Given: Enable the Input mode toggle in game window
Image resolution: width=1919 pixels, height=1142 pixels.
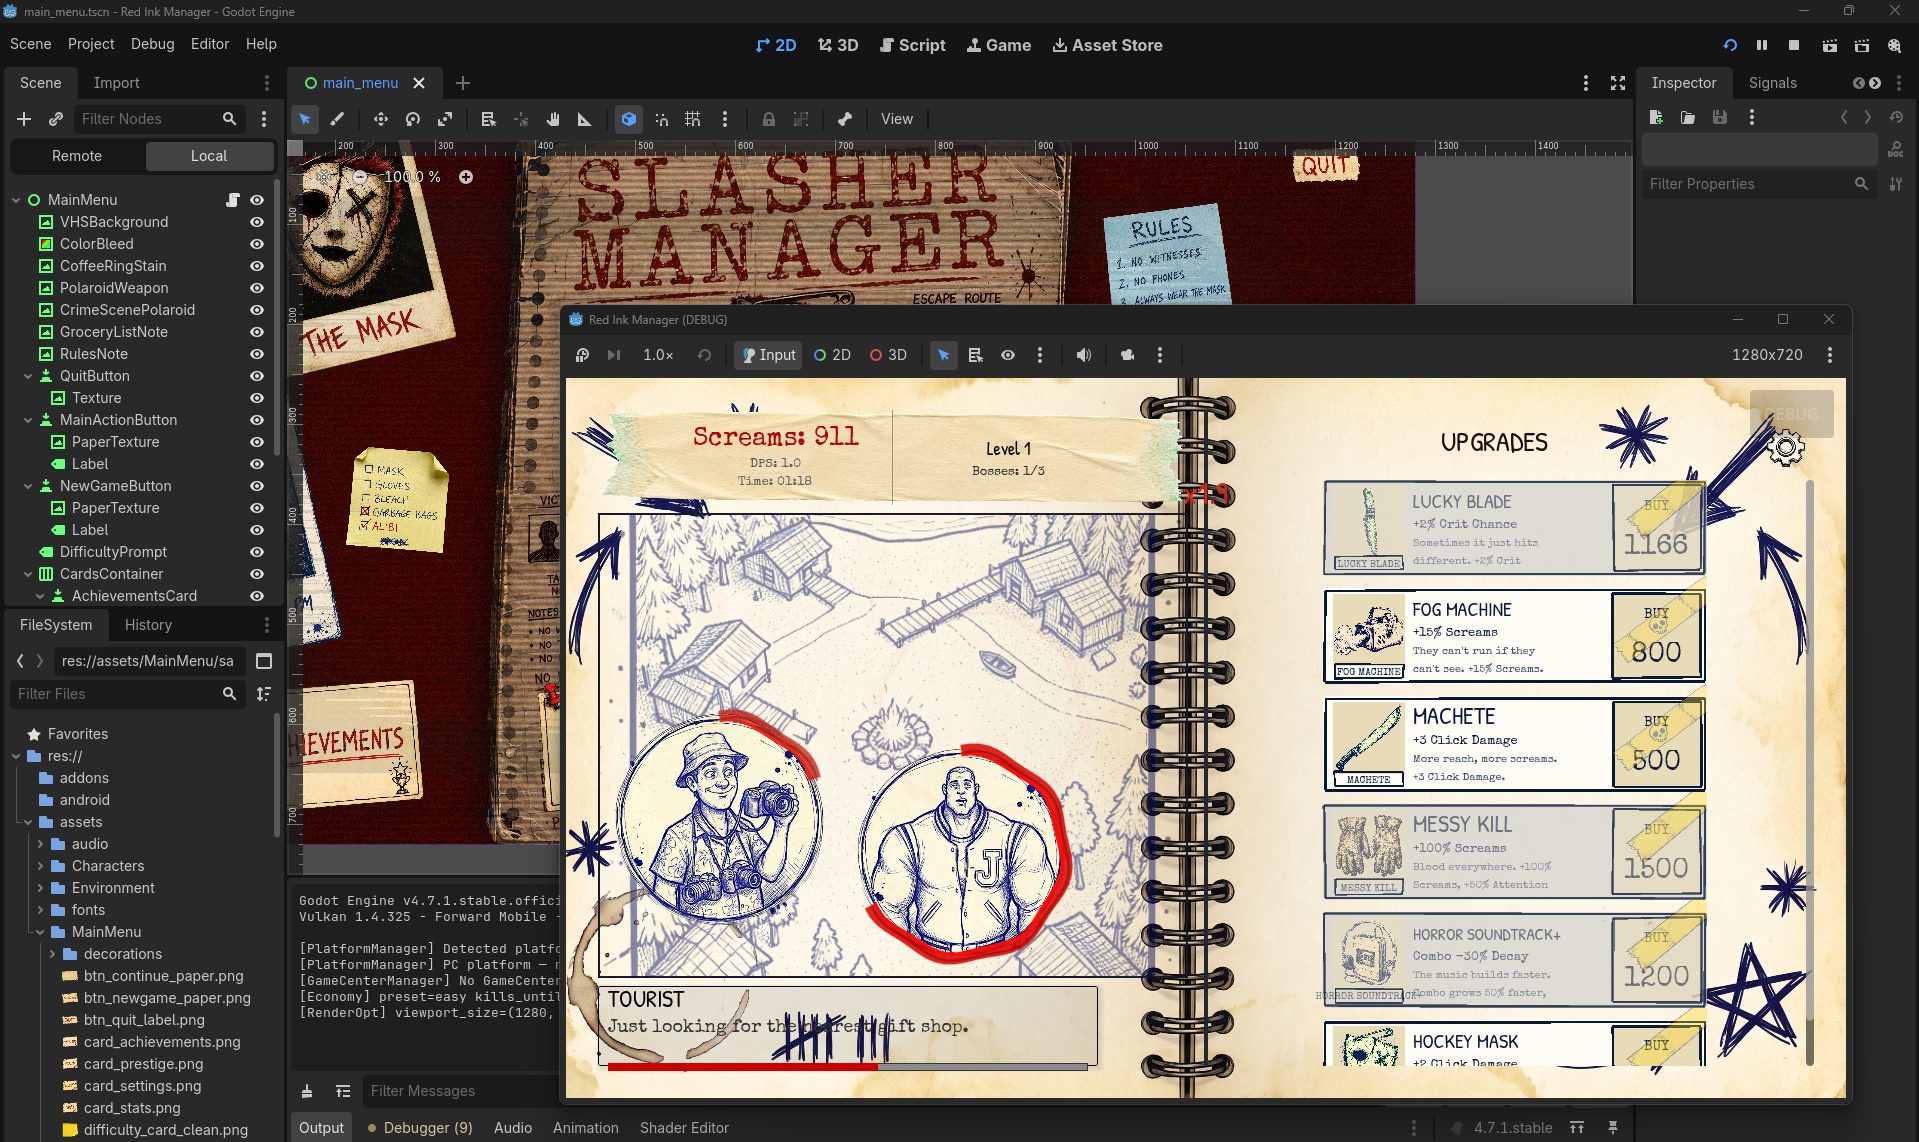Looking at the screenshot, I should tap(768, 355).
